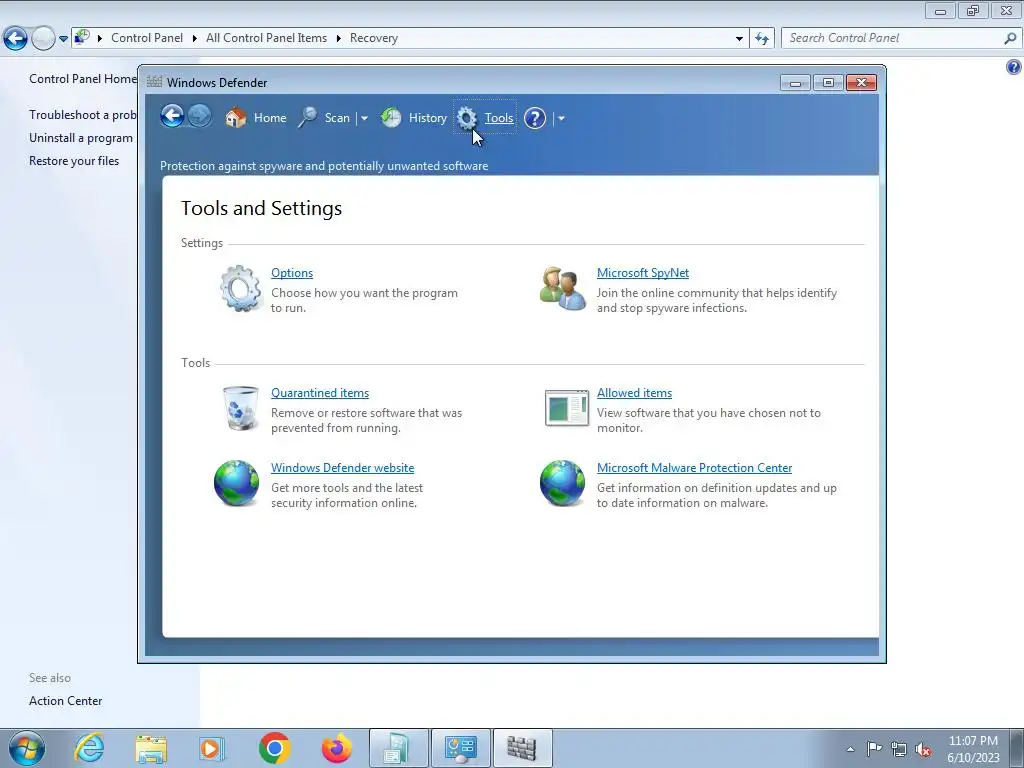Open the address bar history dropdown

[739, 39]
